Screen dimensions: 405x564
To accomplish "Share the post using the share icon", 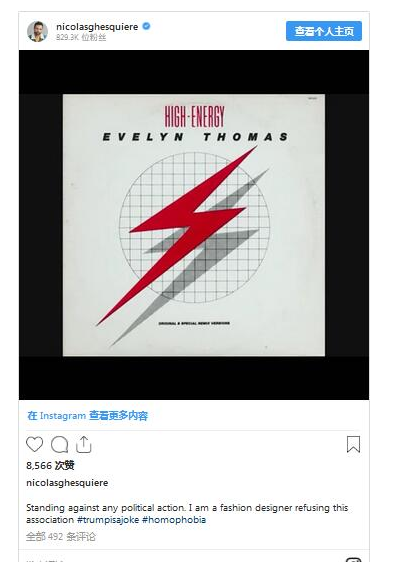I will (x=84, y=444).
